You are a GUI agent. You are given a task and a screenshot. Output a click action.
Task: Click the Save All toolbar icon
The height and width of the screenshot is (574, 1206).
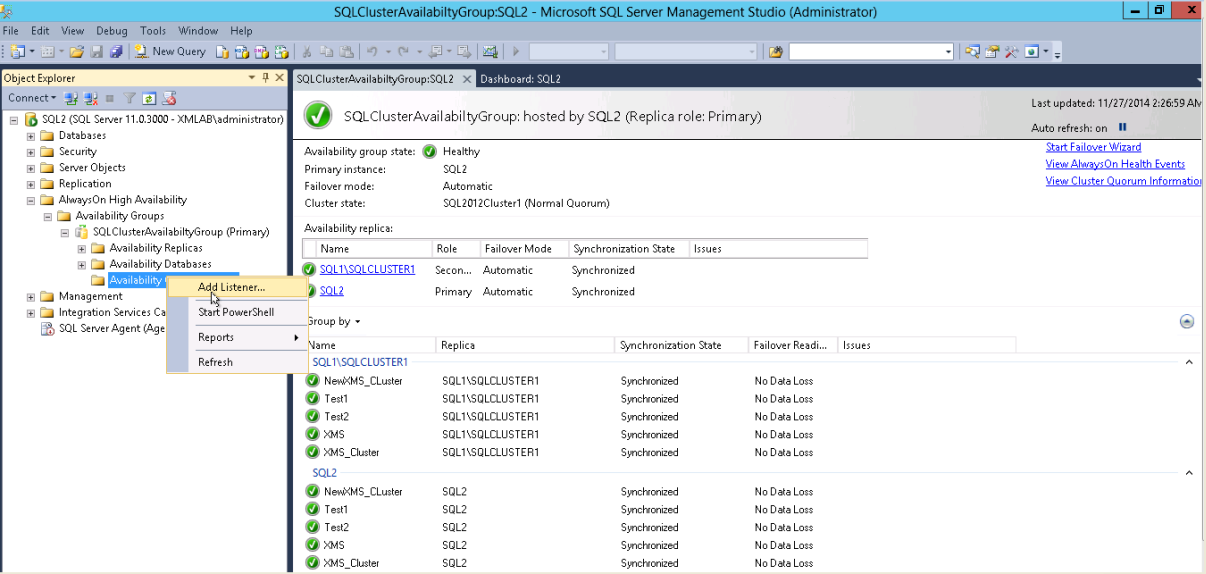click(x=116, y=52)
